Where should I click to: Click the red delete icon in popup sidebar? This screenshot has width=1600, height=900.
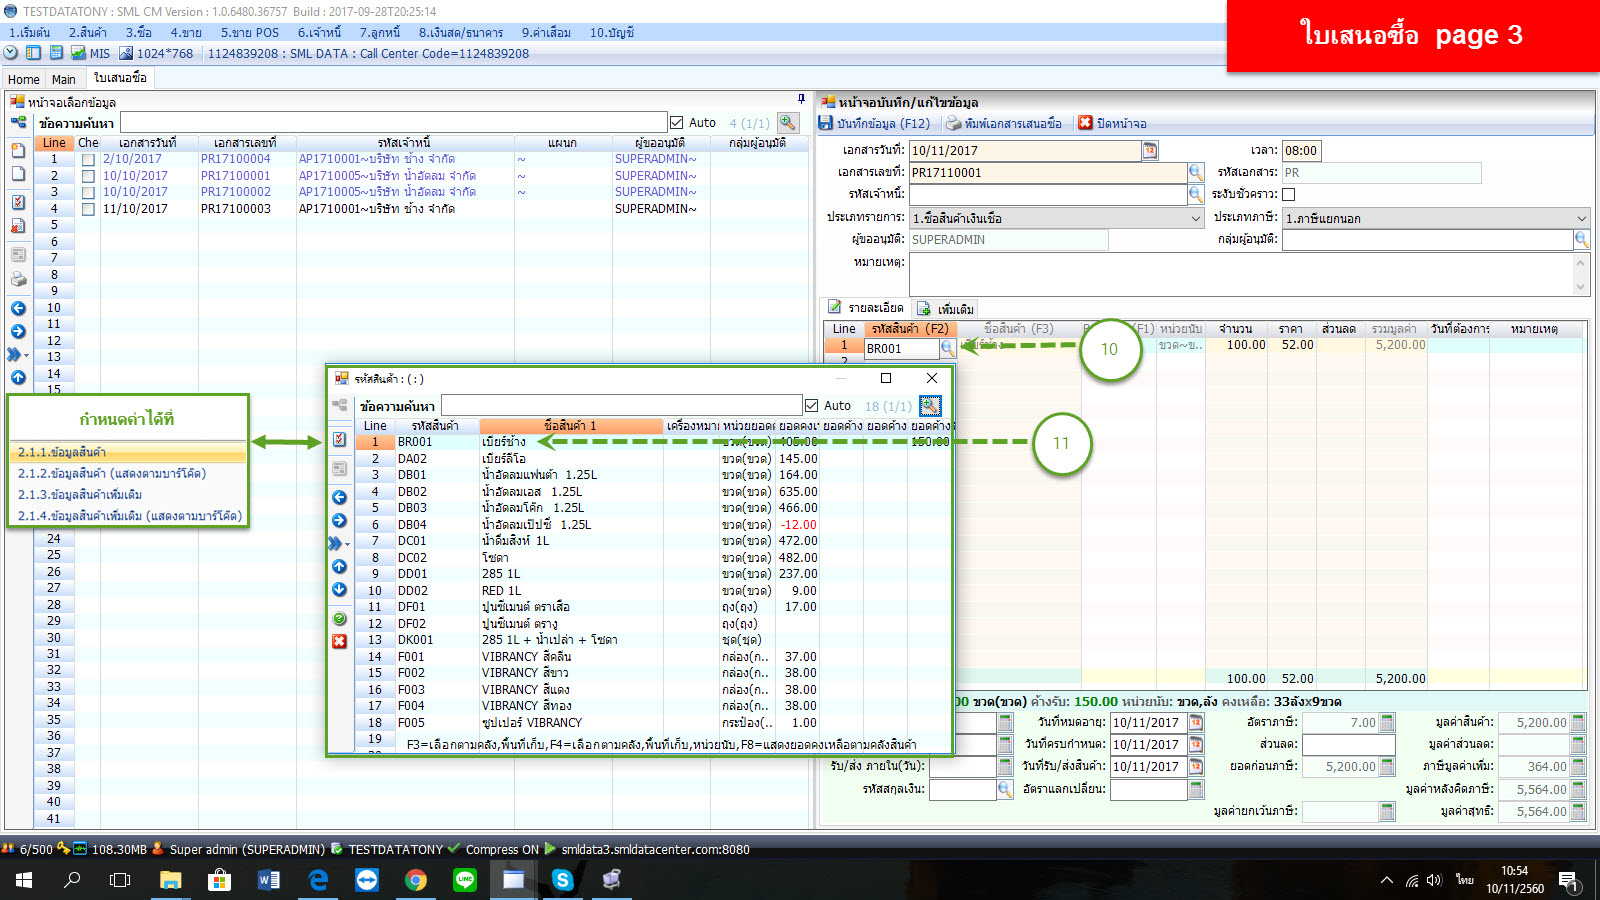pos(340,641)
